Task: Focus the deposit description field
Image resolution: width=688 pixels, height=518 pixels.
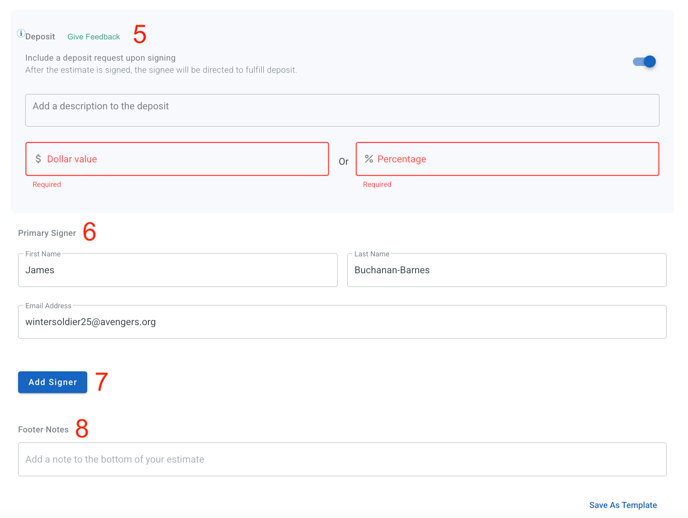Action: point(342,111)
